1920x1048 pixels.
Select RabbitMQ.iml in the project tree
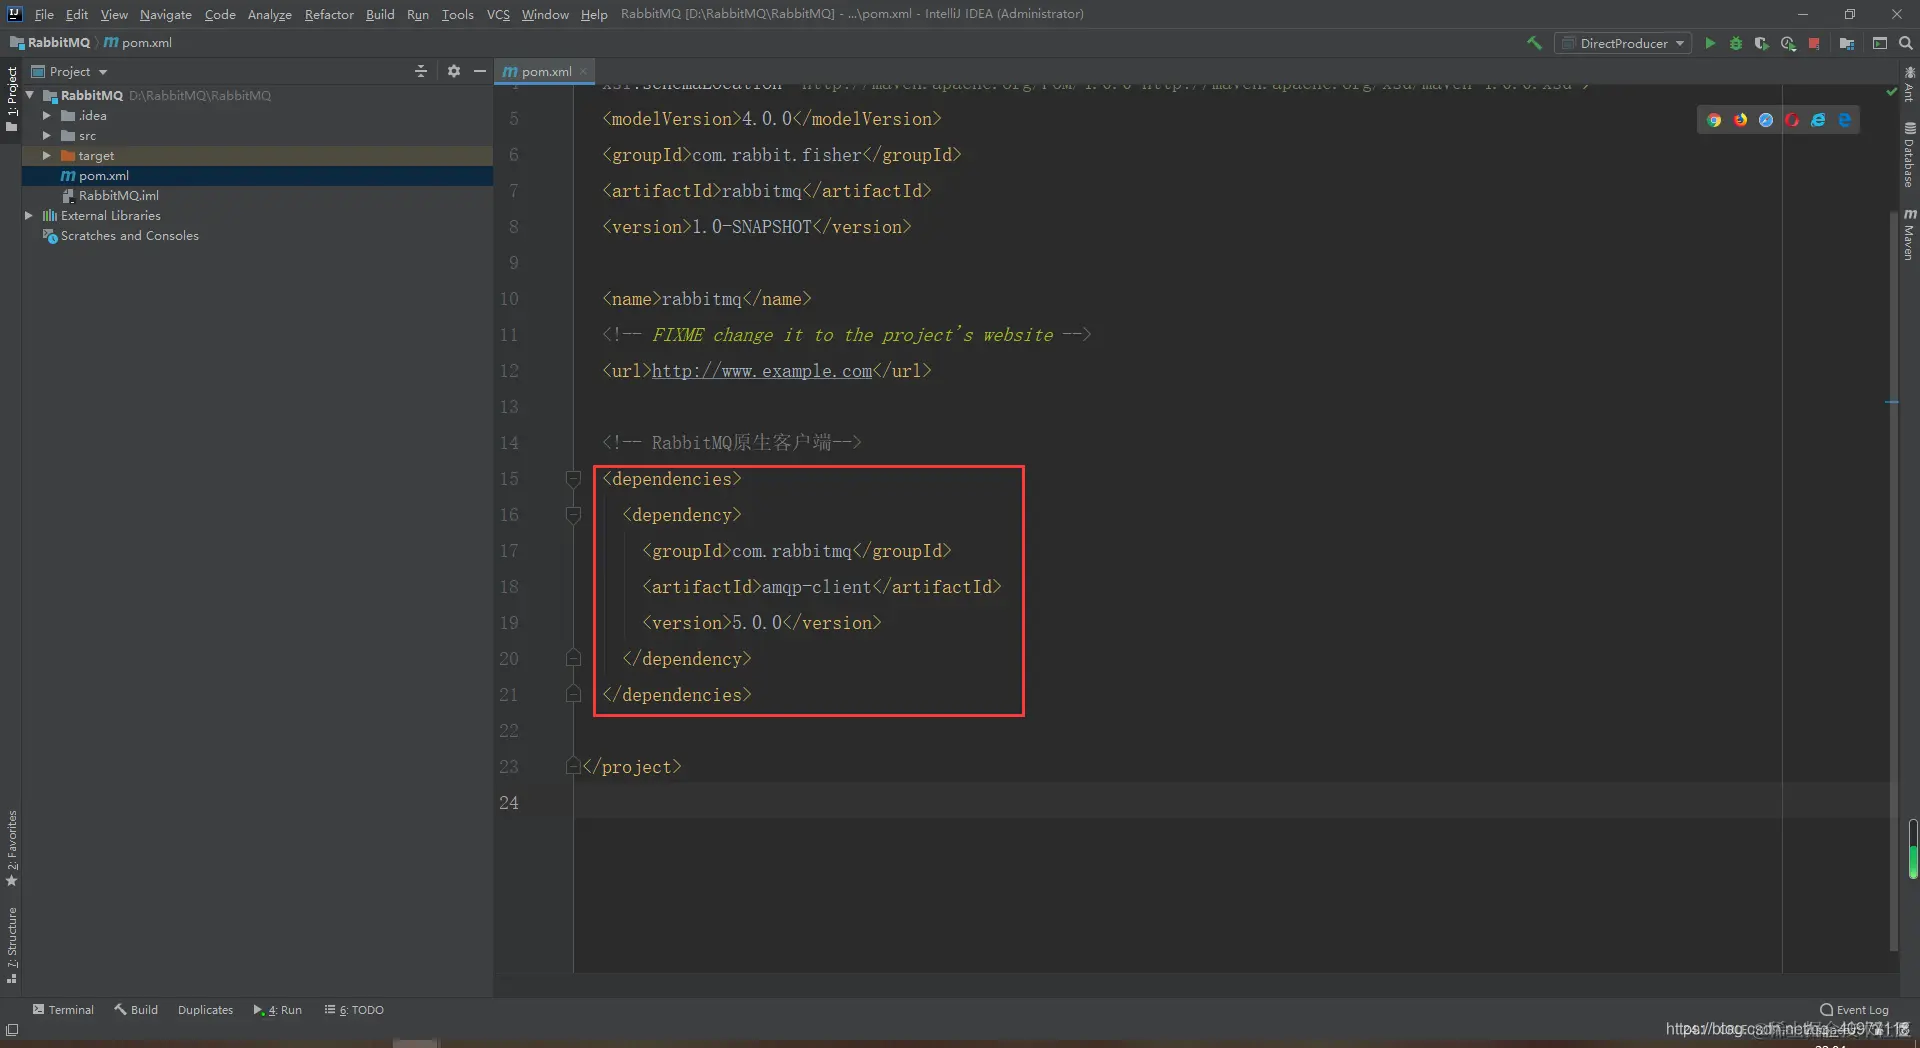tap(257, 196)
